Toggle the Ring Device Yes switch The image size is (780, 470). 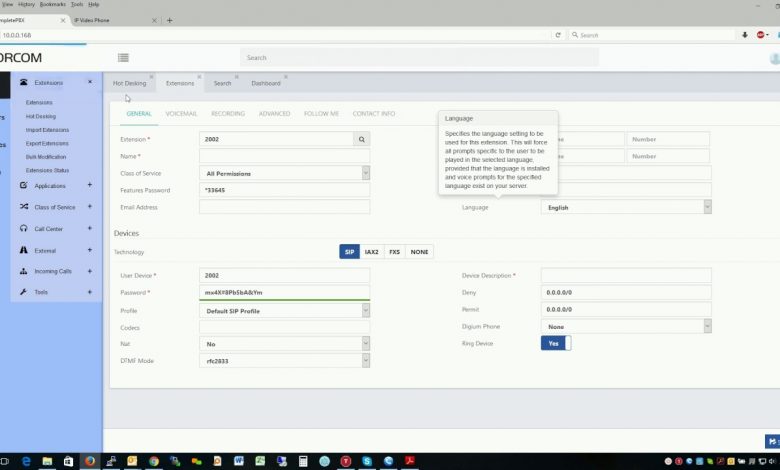pos(555,343)
